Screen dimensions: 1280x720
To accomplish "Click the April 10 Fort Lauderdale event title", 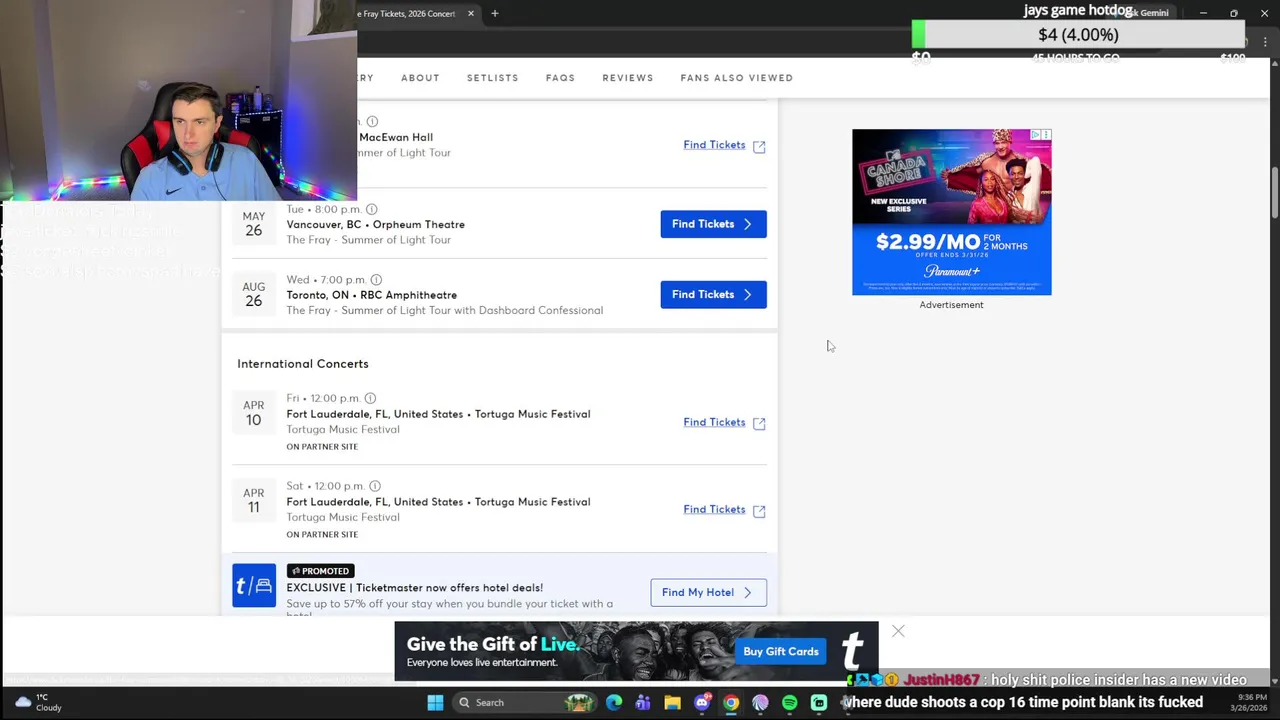I will click(438, 414).
